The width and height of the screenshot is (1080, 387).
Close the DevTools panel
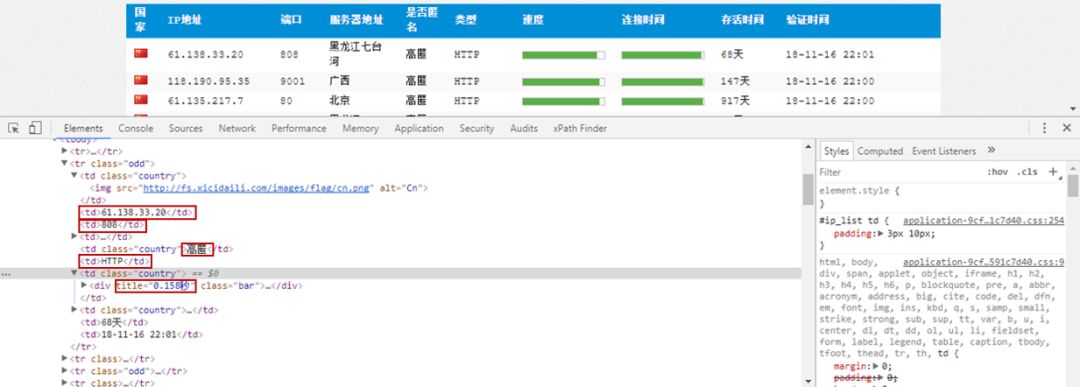(1066, 128)
